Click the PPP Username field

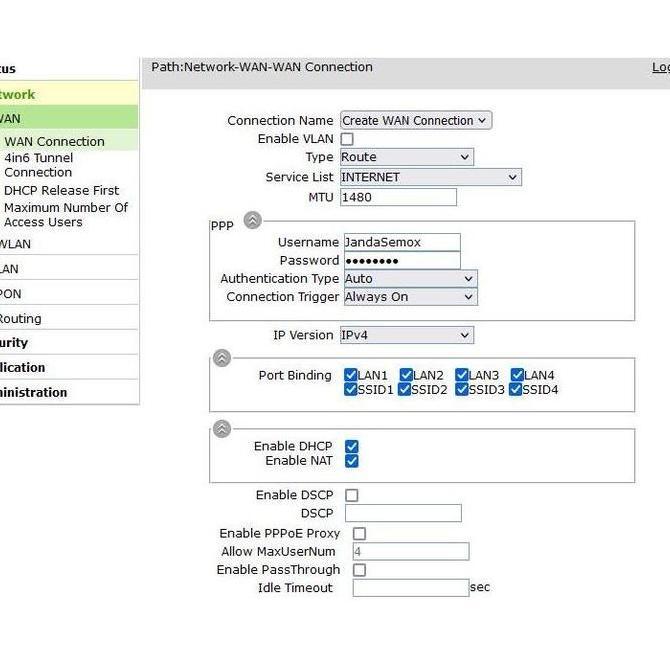pos(401,242)
